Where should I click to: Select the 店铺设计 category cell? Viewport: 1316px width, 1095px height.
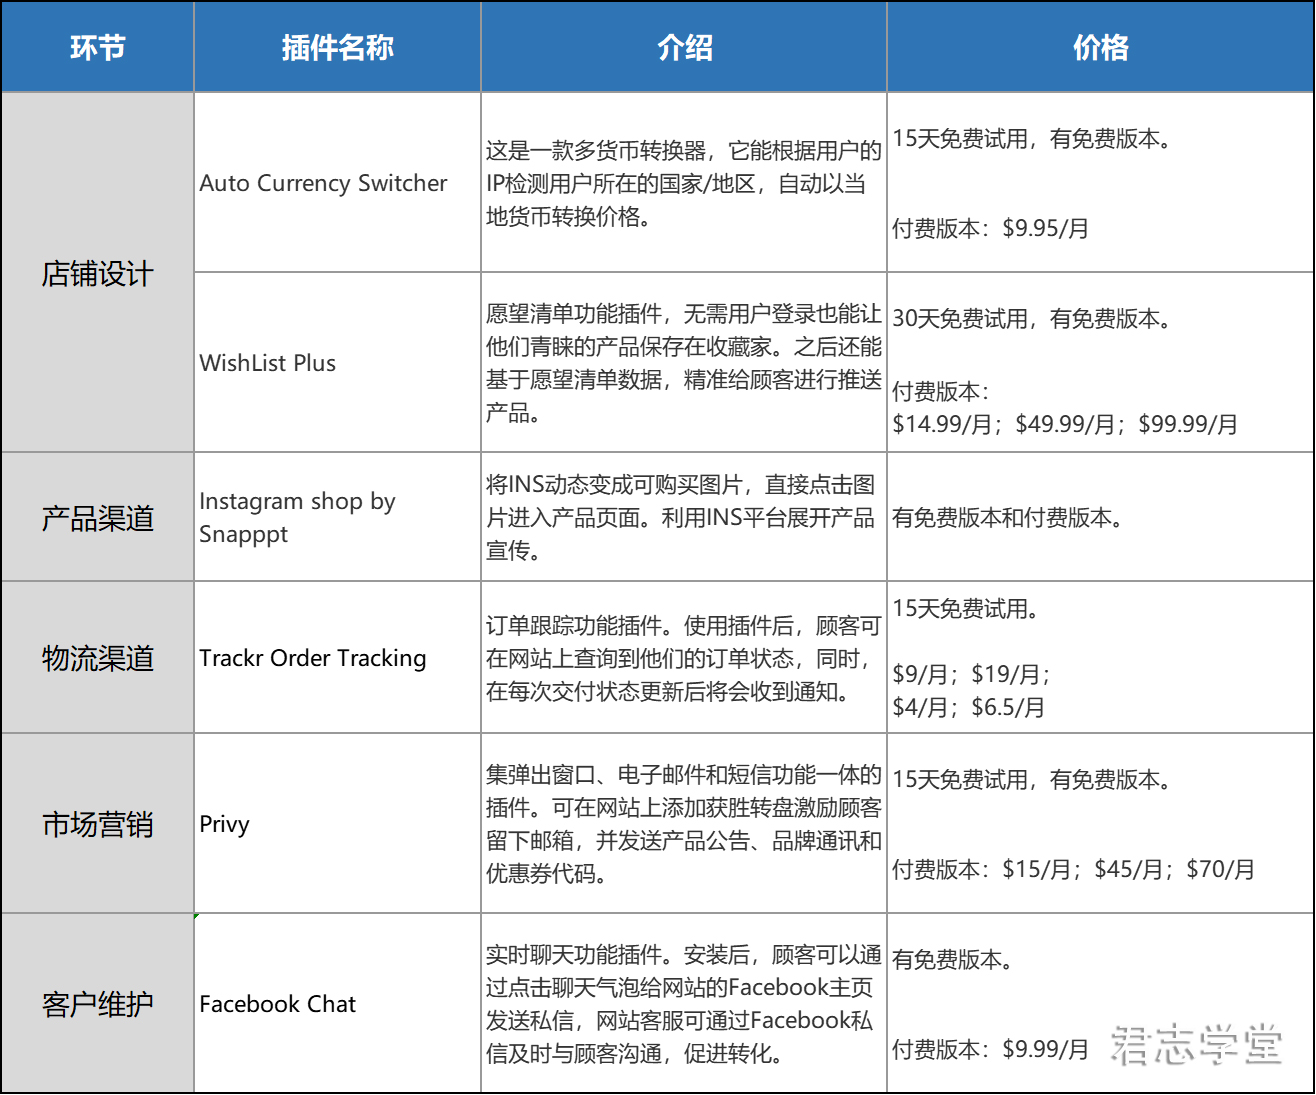coord(98,273)
